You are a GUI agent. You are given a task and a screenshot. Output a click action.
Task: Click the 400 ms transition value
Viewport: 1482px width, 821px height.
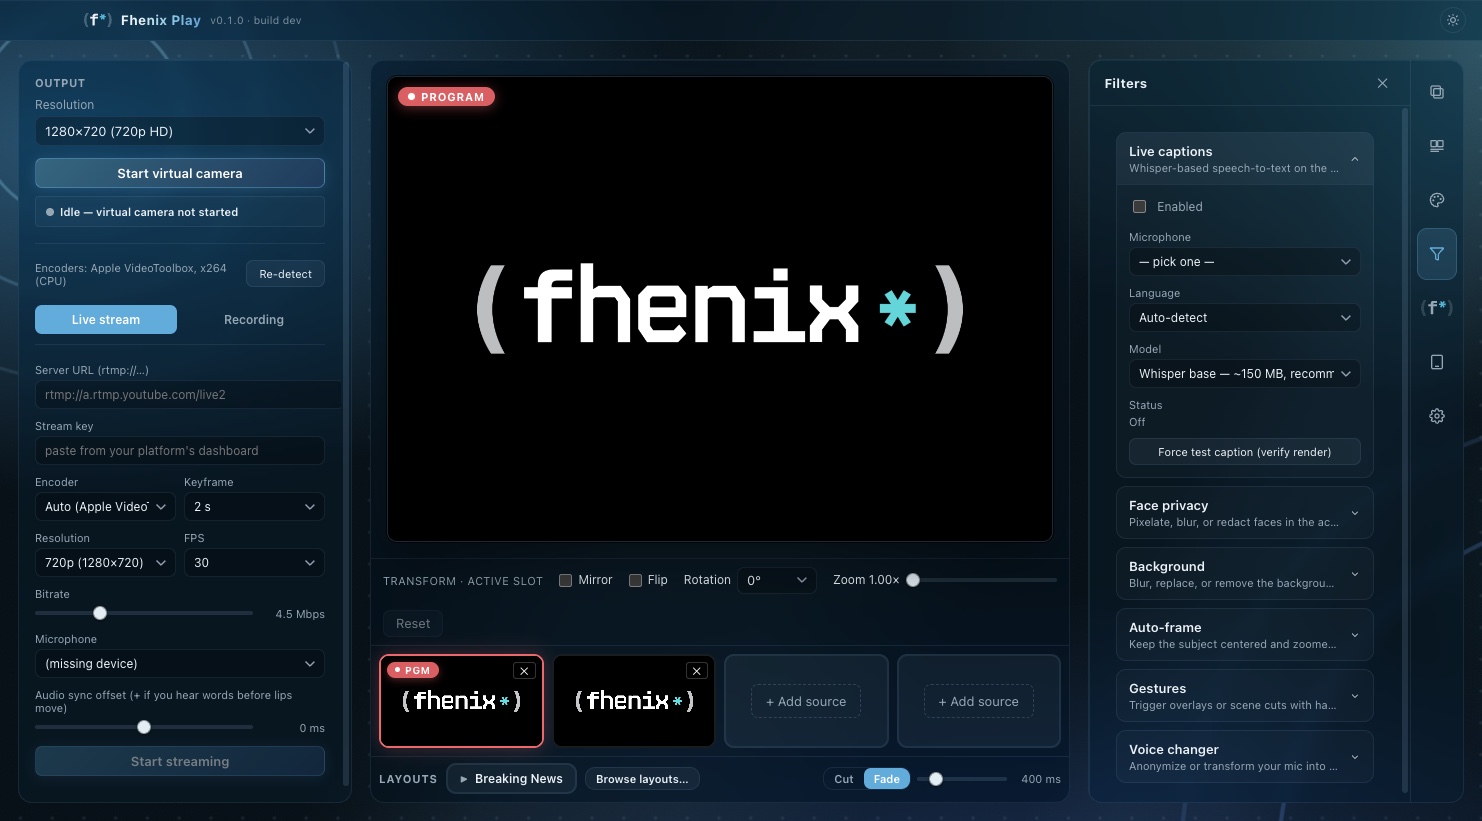pos(1041,779)
